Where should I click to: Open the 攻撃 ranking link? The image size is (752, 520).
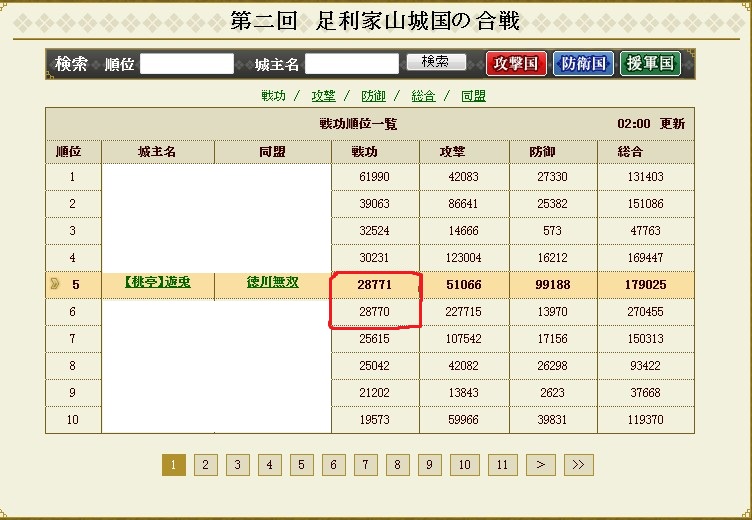[323, 96]
